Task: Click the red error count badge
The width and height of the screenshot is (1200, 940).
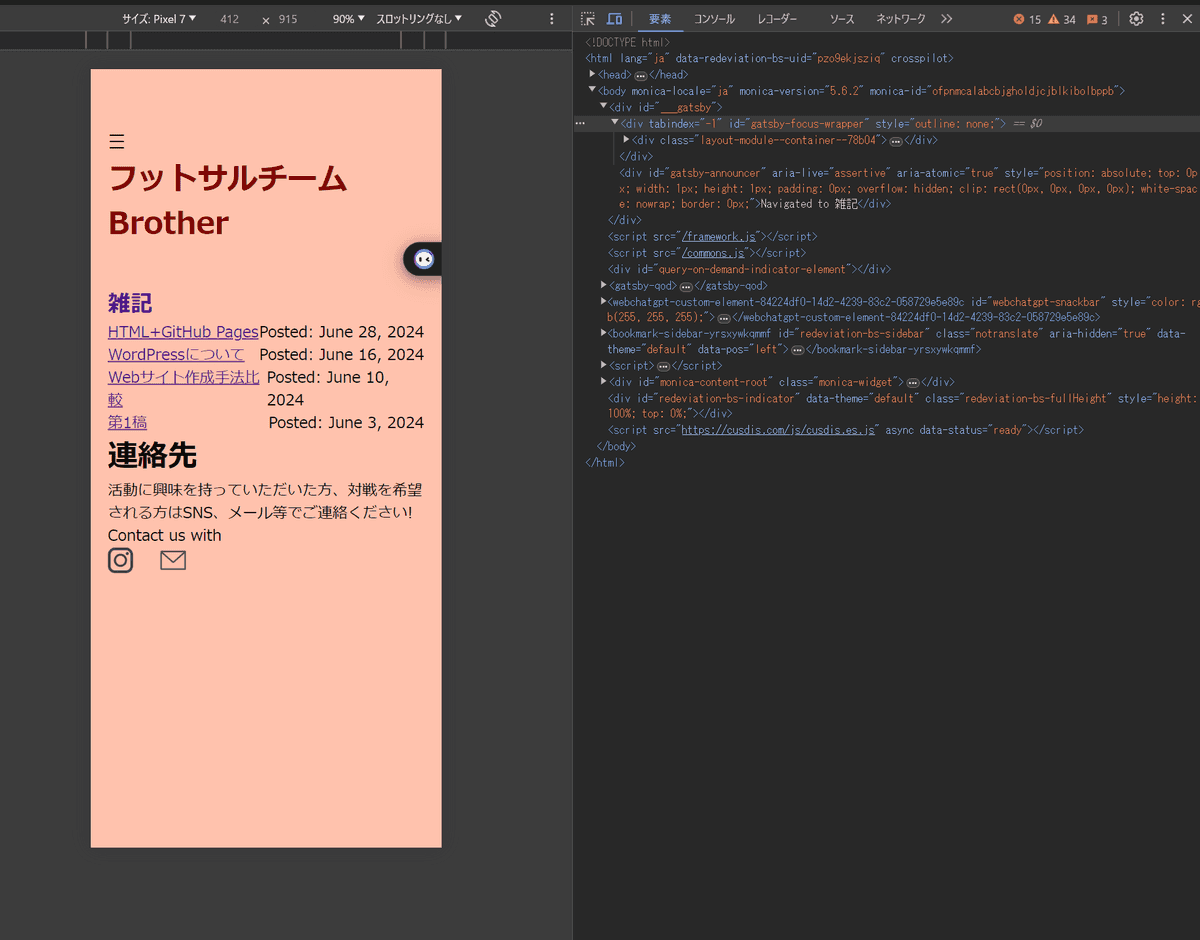Action: click(x=1027, y=19)
